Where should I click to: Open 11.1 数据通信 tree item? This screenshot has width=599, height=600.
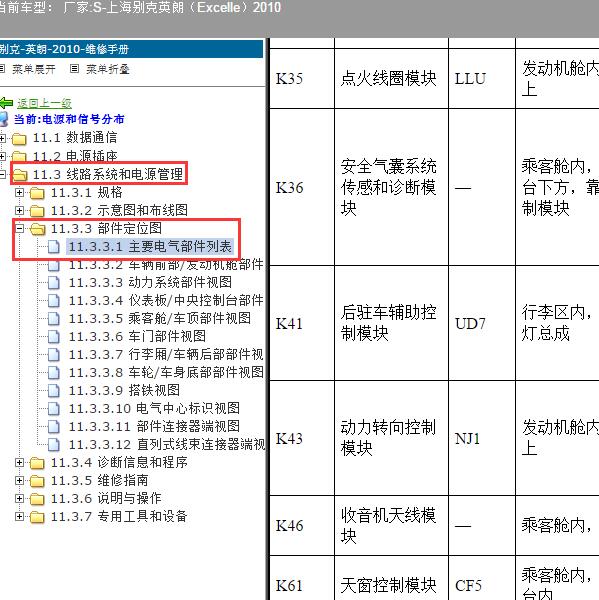[x=75, y=137]
